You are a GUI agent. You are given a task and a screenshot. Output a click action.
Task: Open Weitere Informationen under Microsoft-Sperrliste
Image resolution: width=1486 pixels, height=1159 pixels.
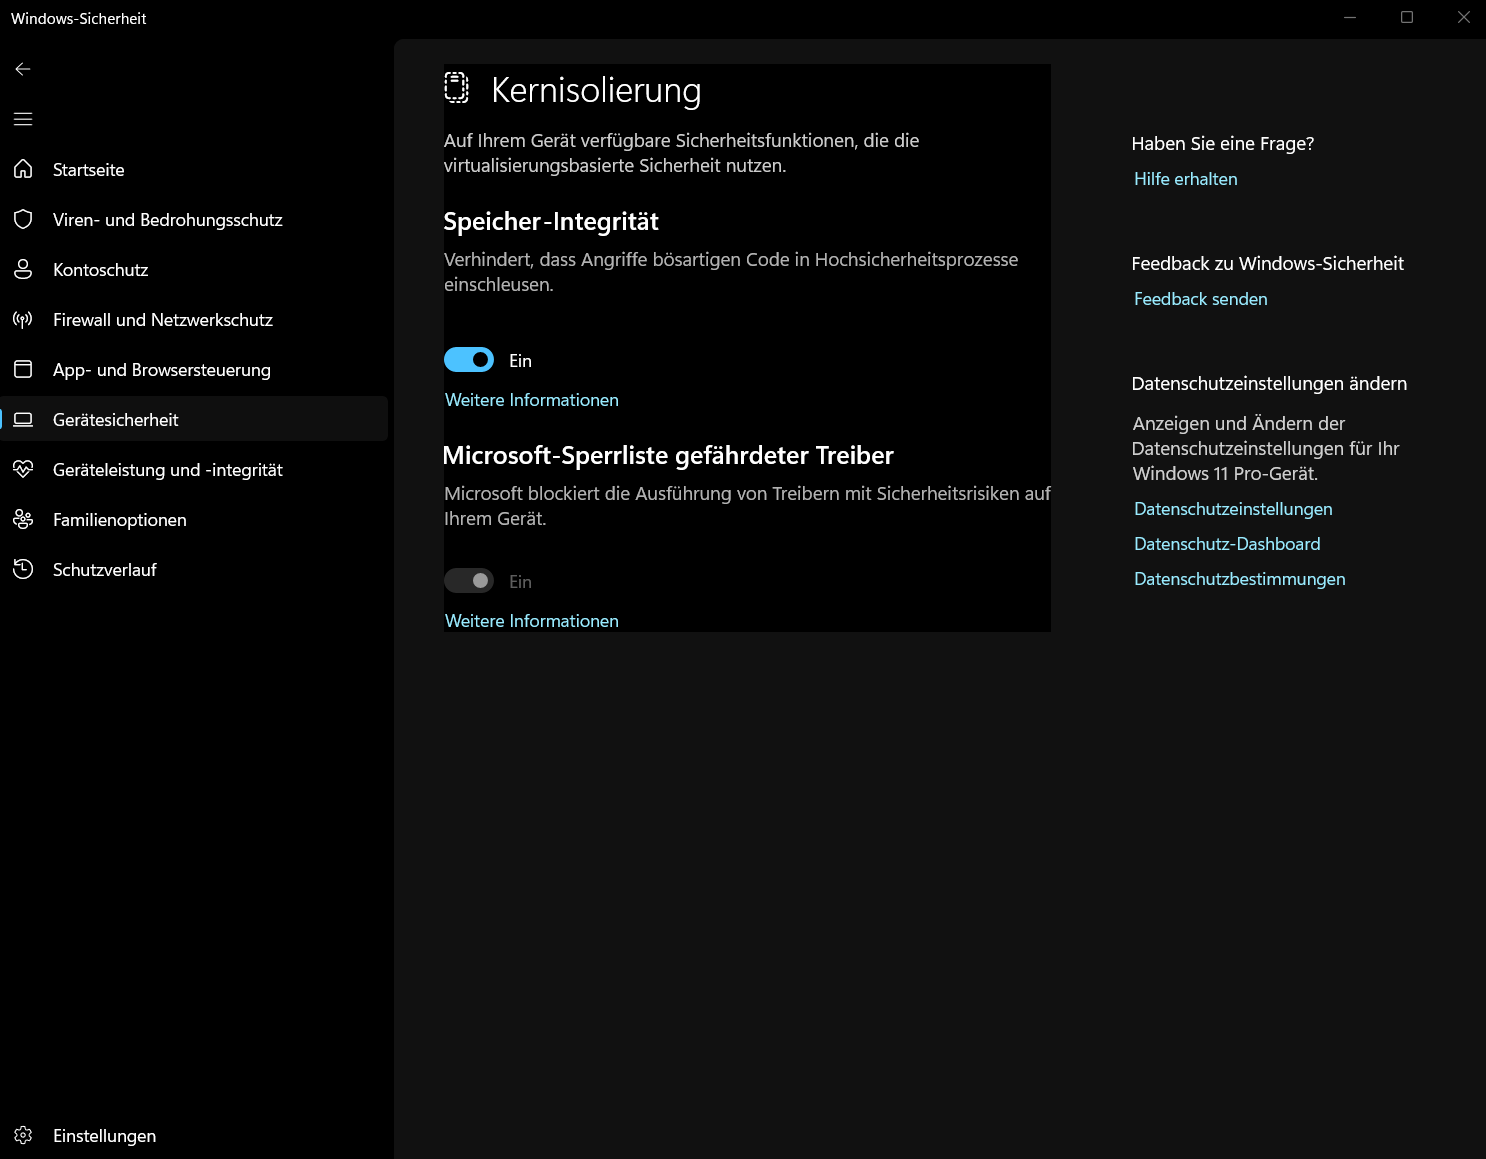(x=532, y=621)
